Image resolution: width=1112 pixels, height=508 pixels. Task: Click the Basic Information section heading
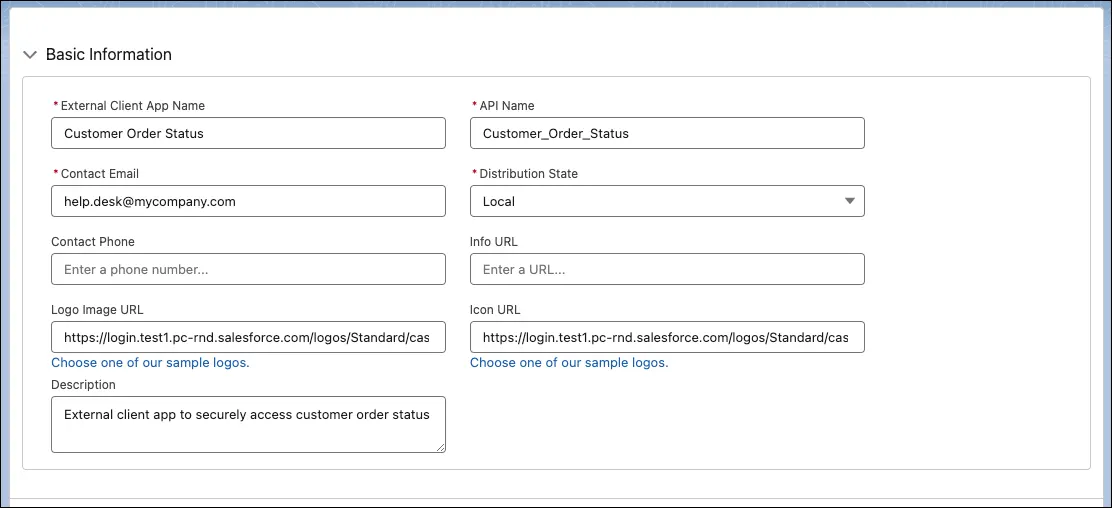click(109, 55)
